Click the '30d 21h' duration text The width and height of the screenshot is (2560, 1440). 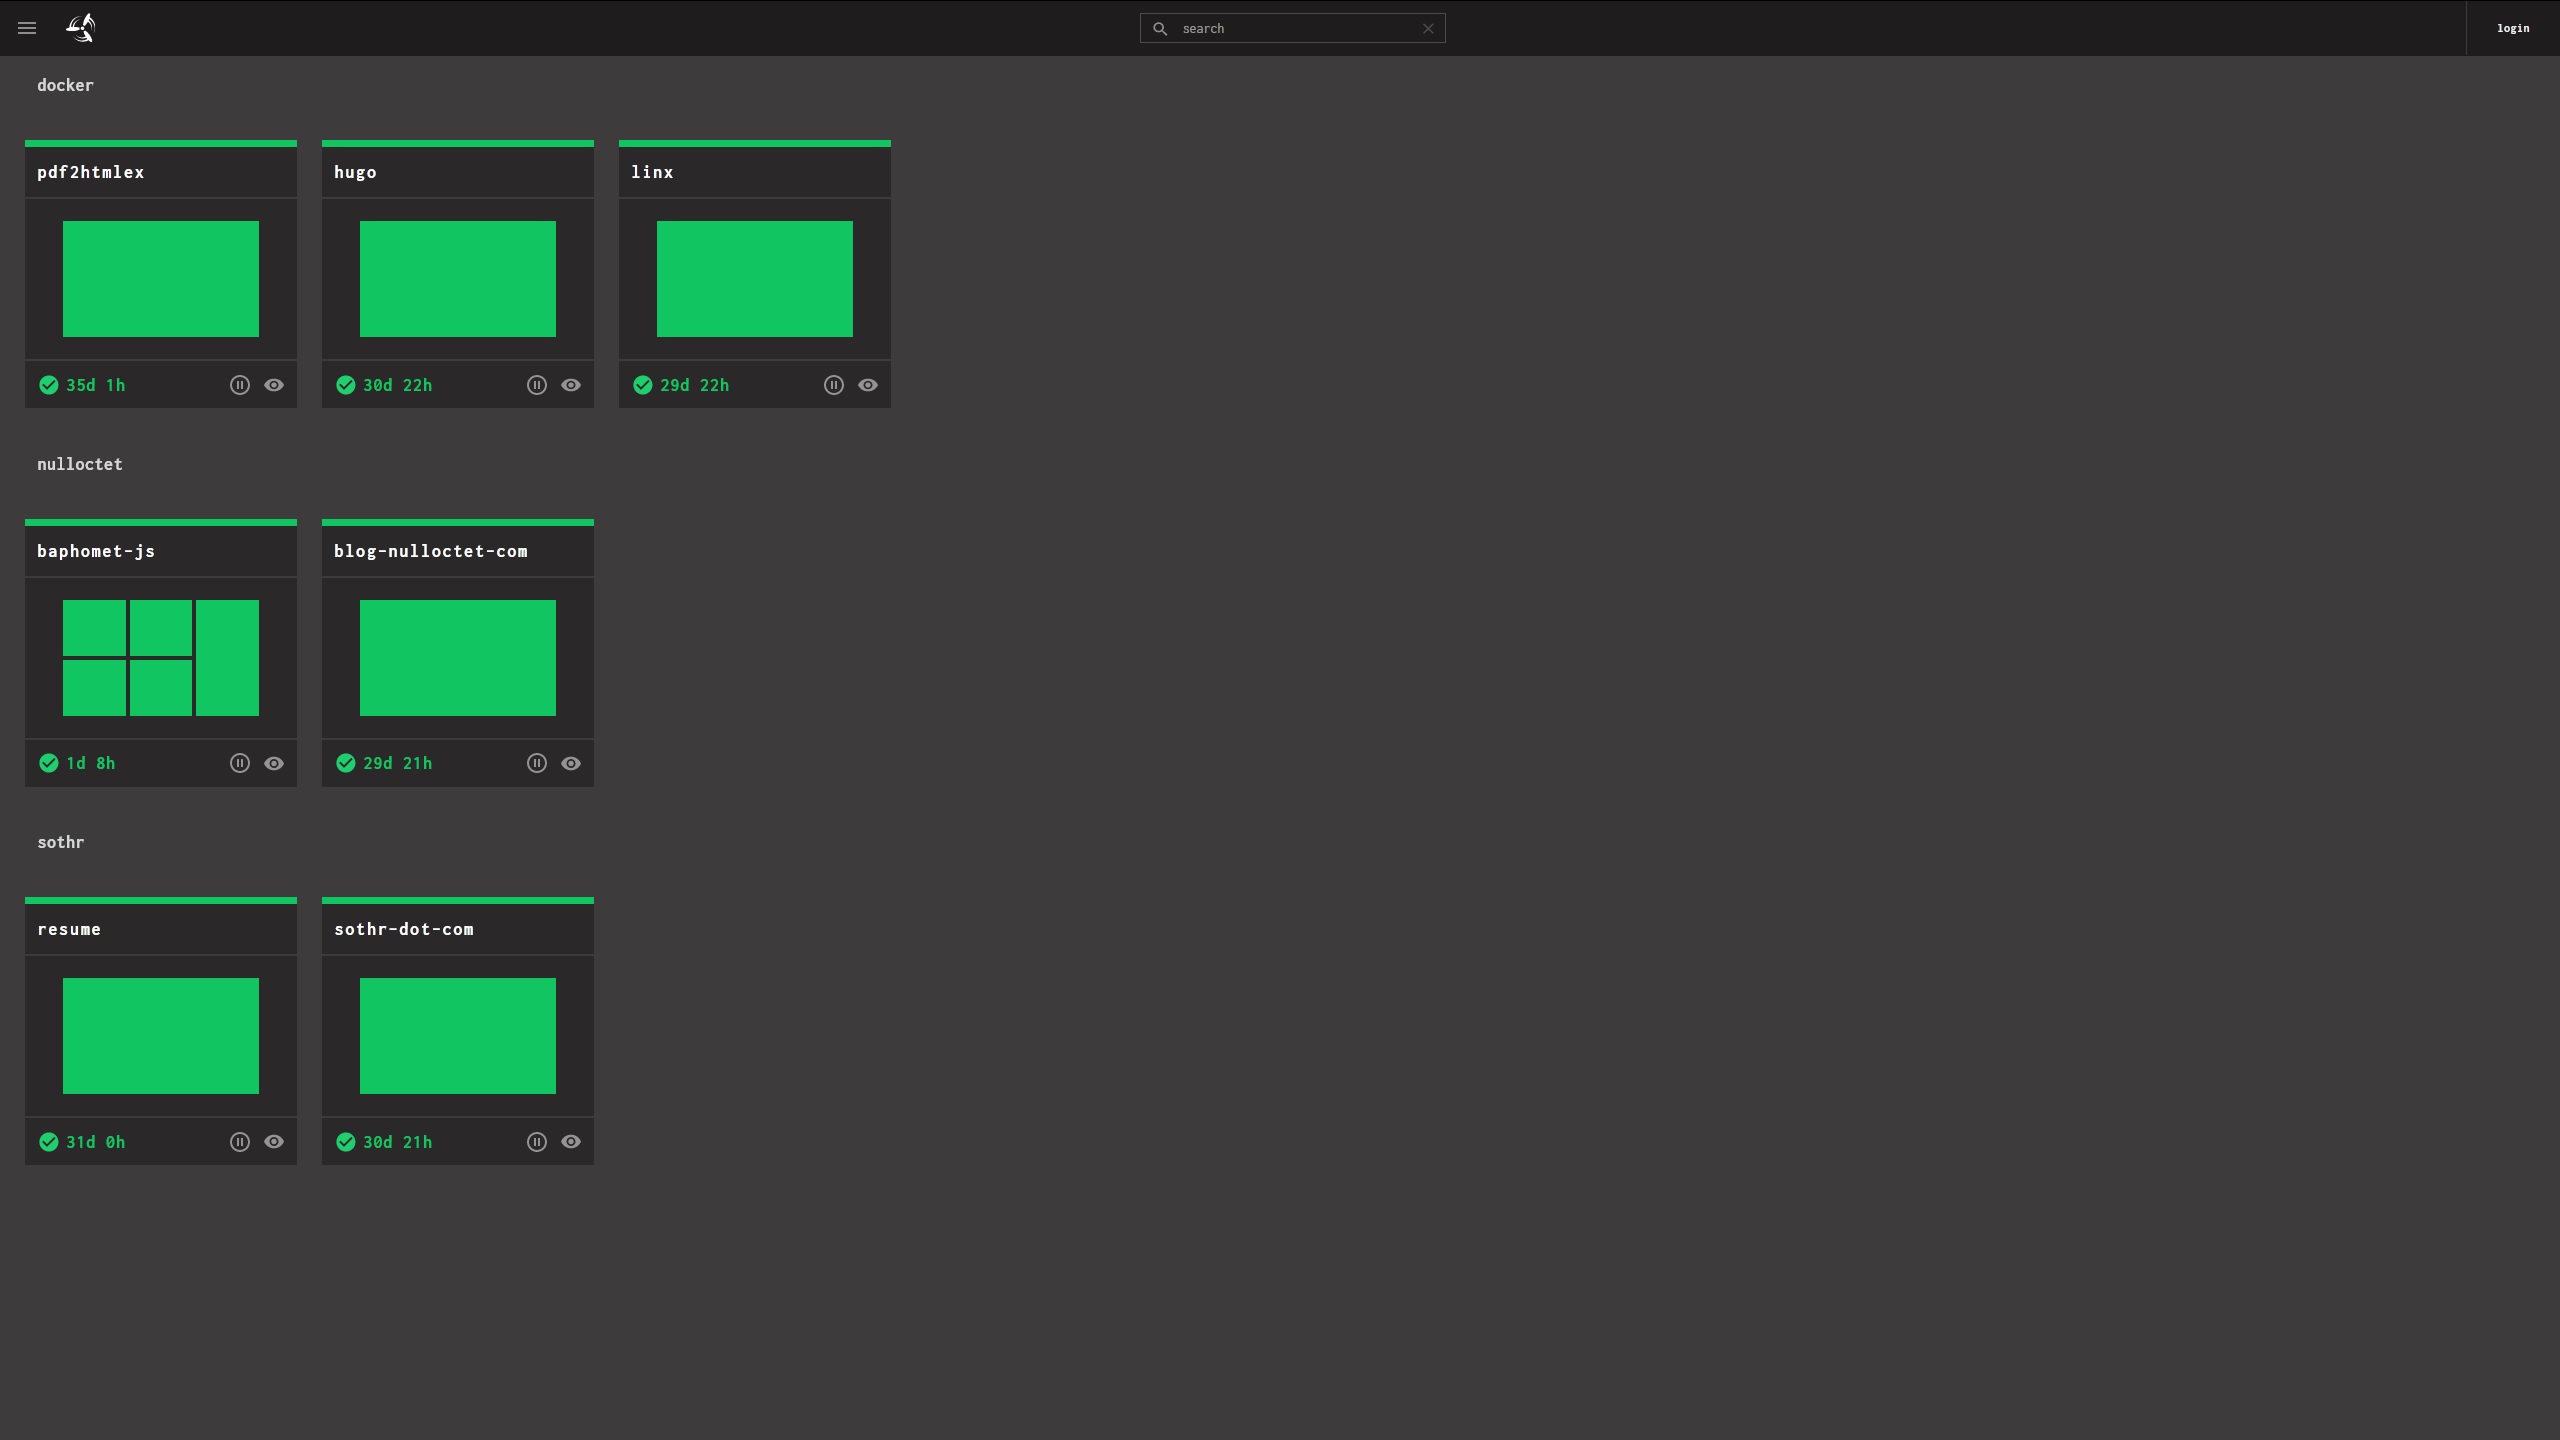coord(398,1142)
